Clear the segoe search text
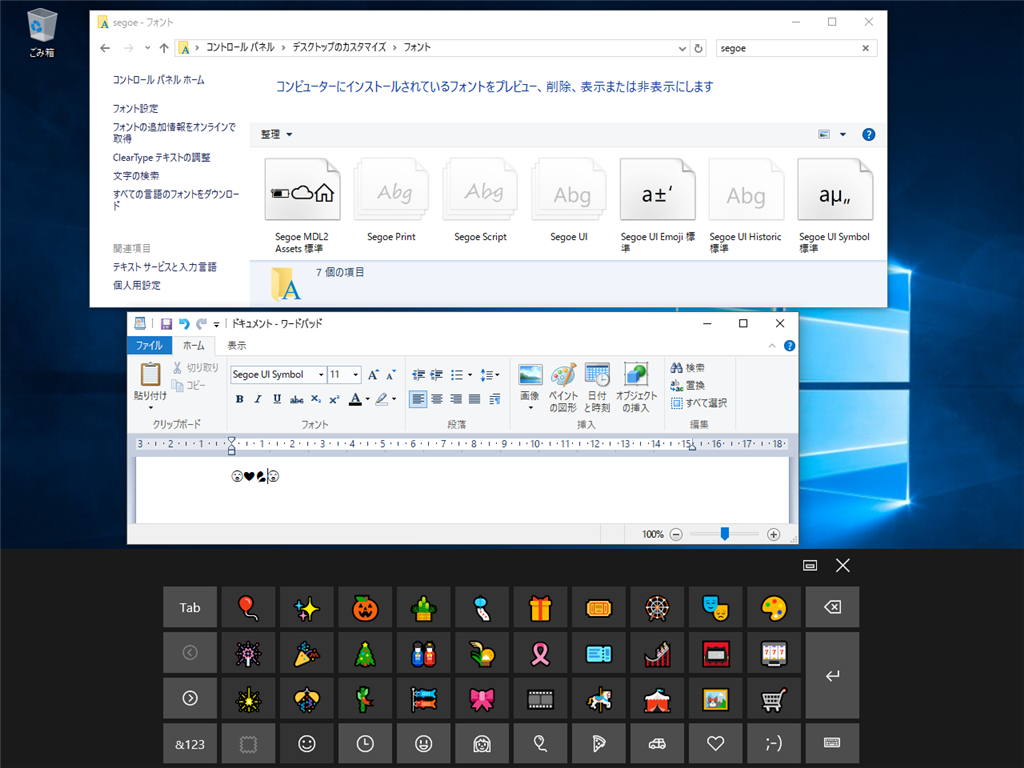1024x768 pixels. coord(865,48)
